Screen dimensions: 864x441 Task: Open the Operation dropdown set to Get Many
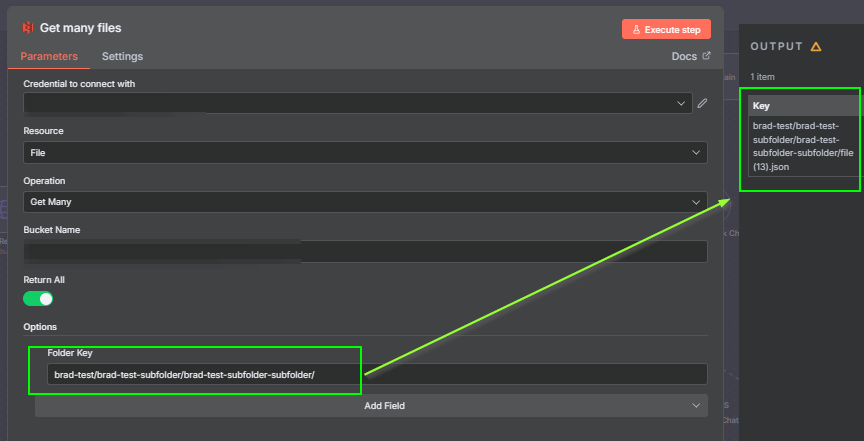coord(365,202)
